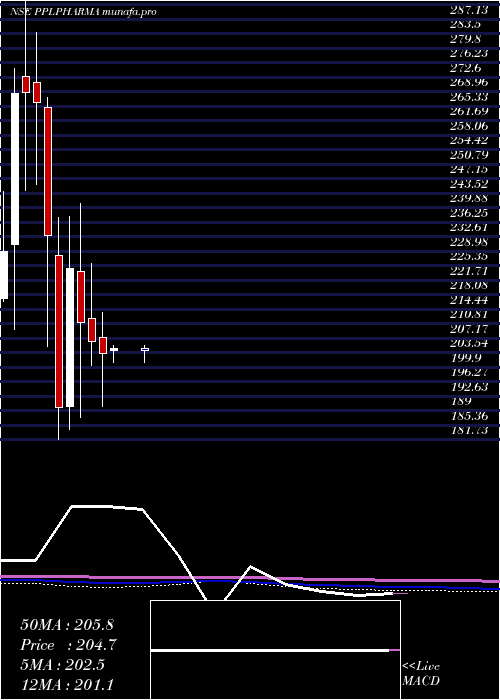Click the blue-outlined doji candle
Image resolution: width=500 pixels, height=700 pixels.
[145, 350]
